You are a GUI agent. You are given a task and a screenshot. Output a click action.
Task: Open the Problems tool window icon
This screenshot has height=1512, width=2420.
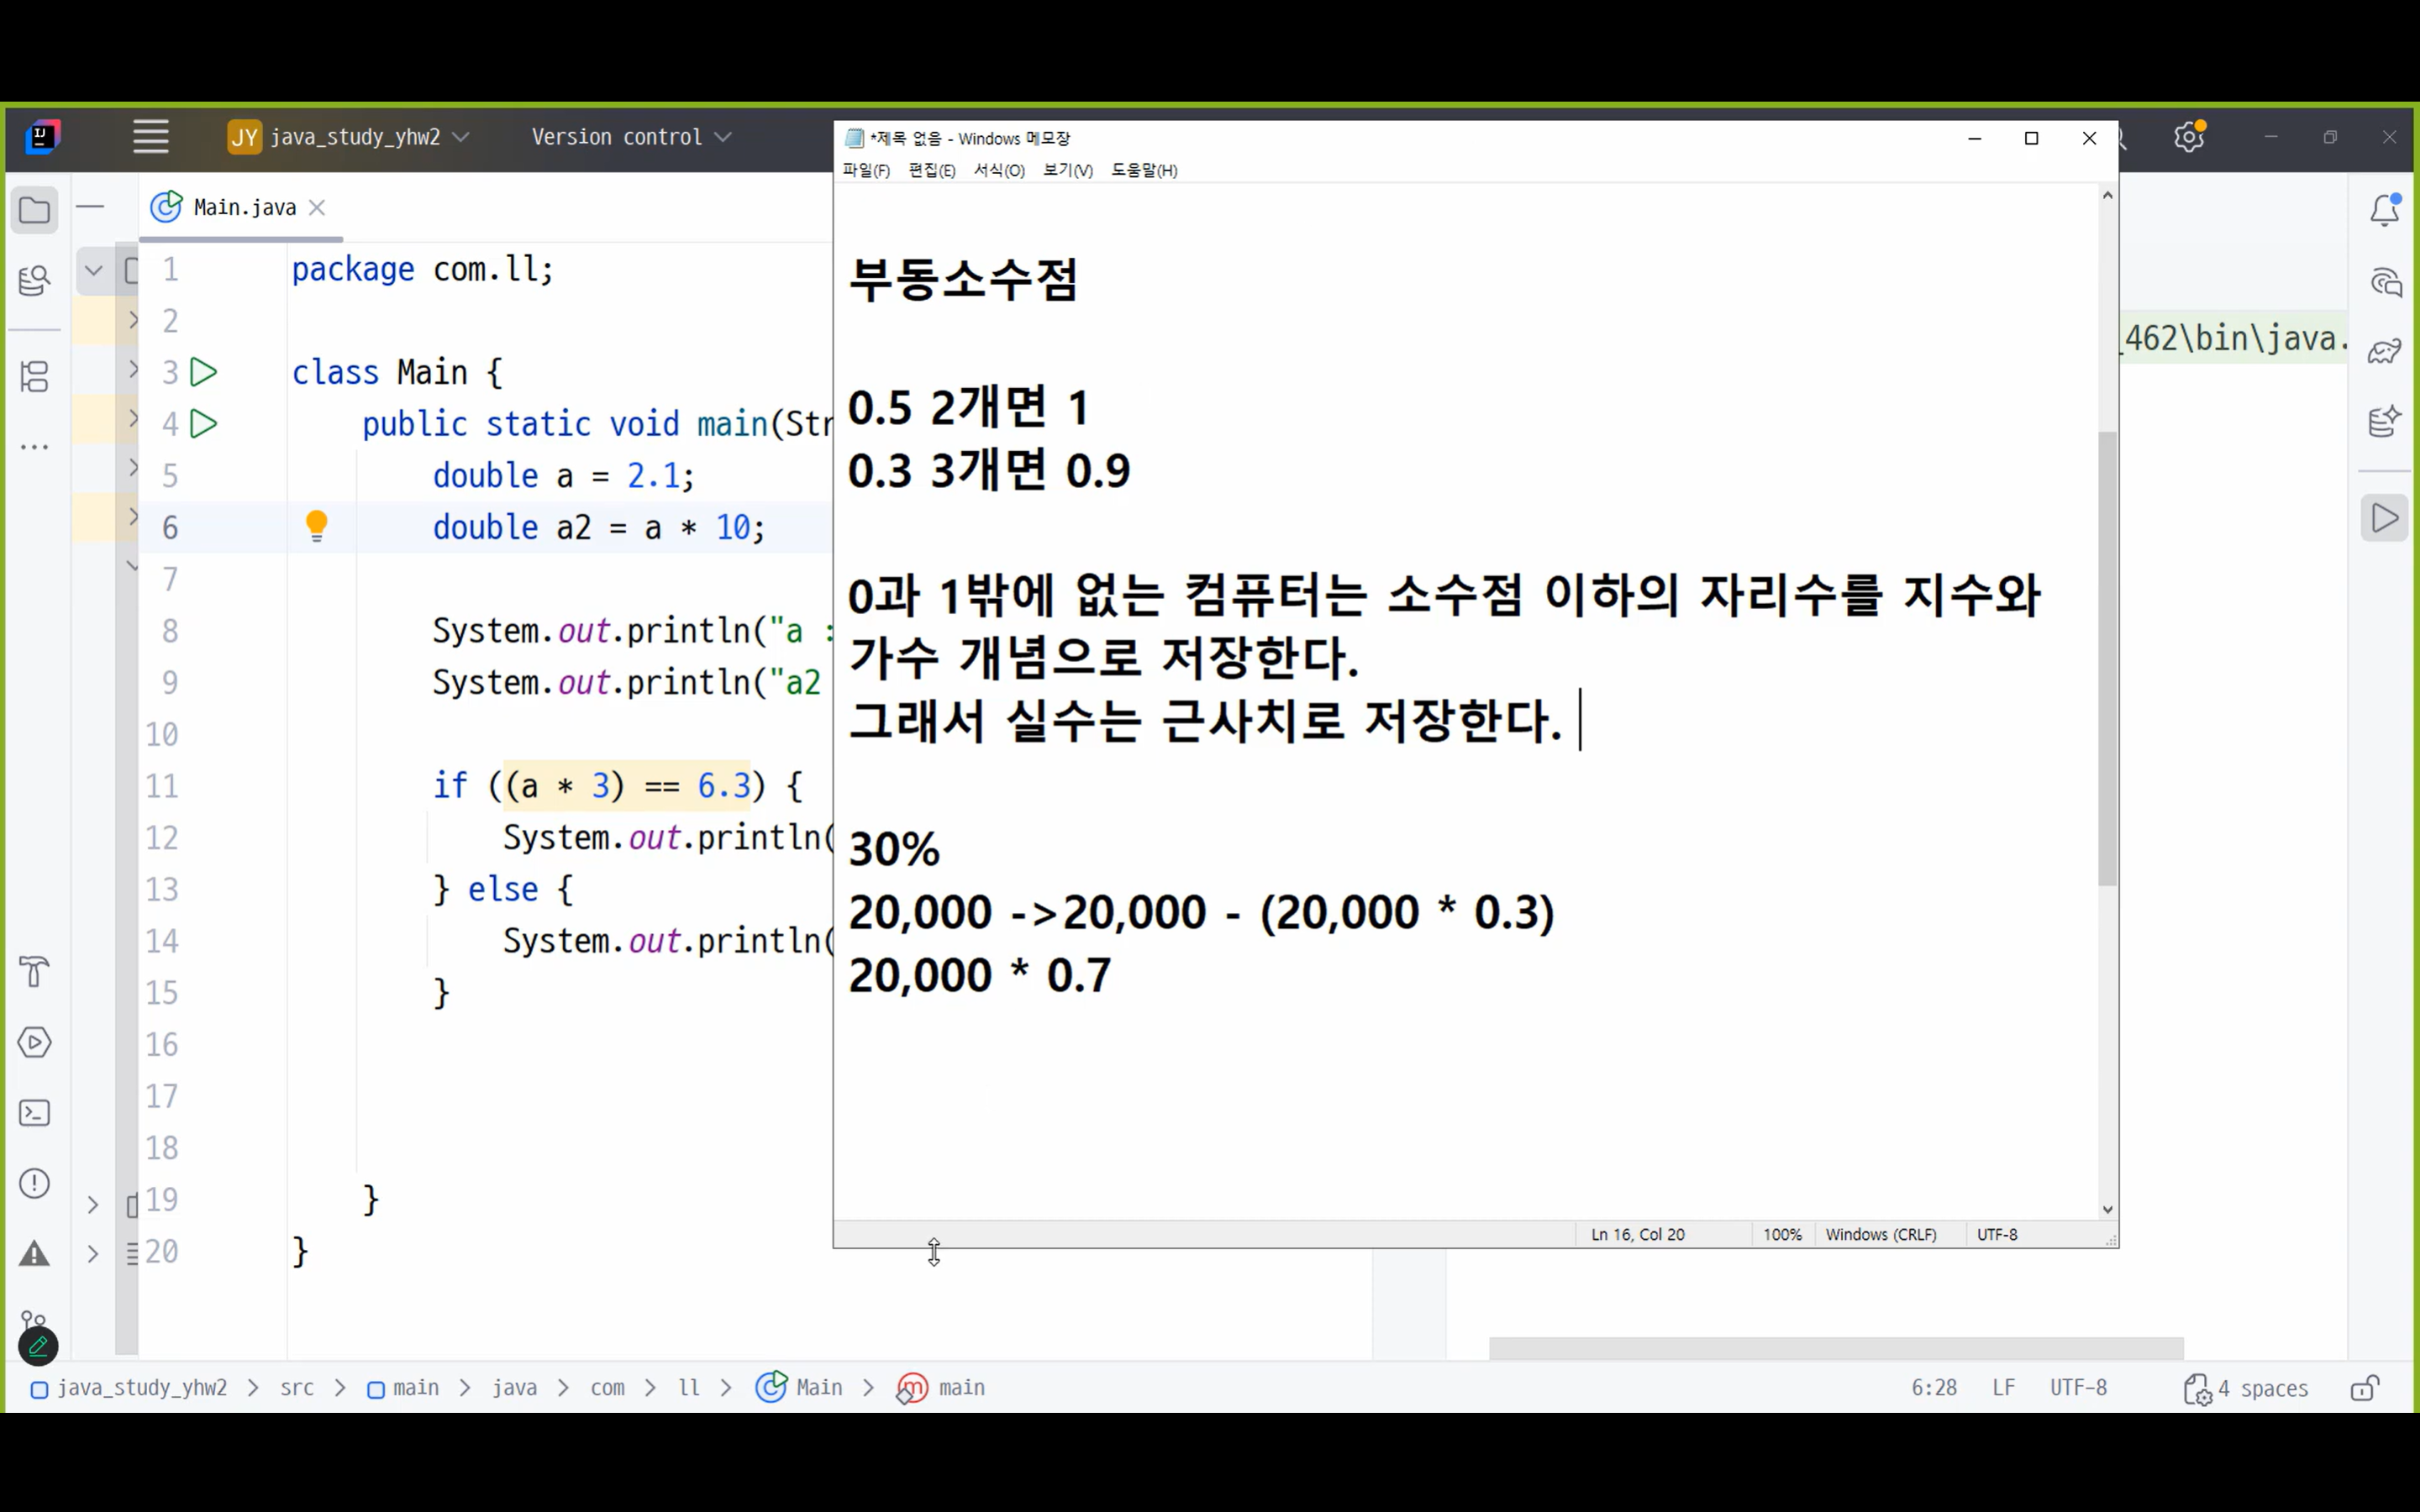pyautogui.click(x=35, y=1184)
